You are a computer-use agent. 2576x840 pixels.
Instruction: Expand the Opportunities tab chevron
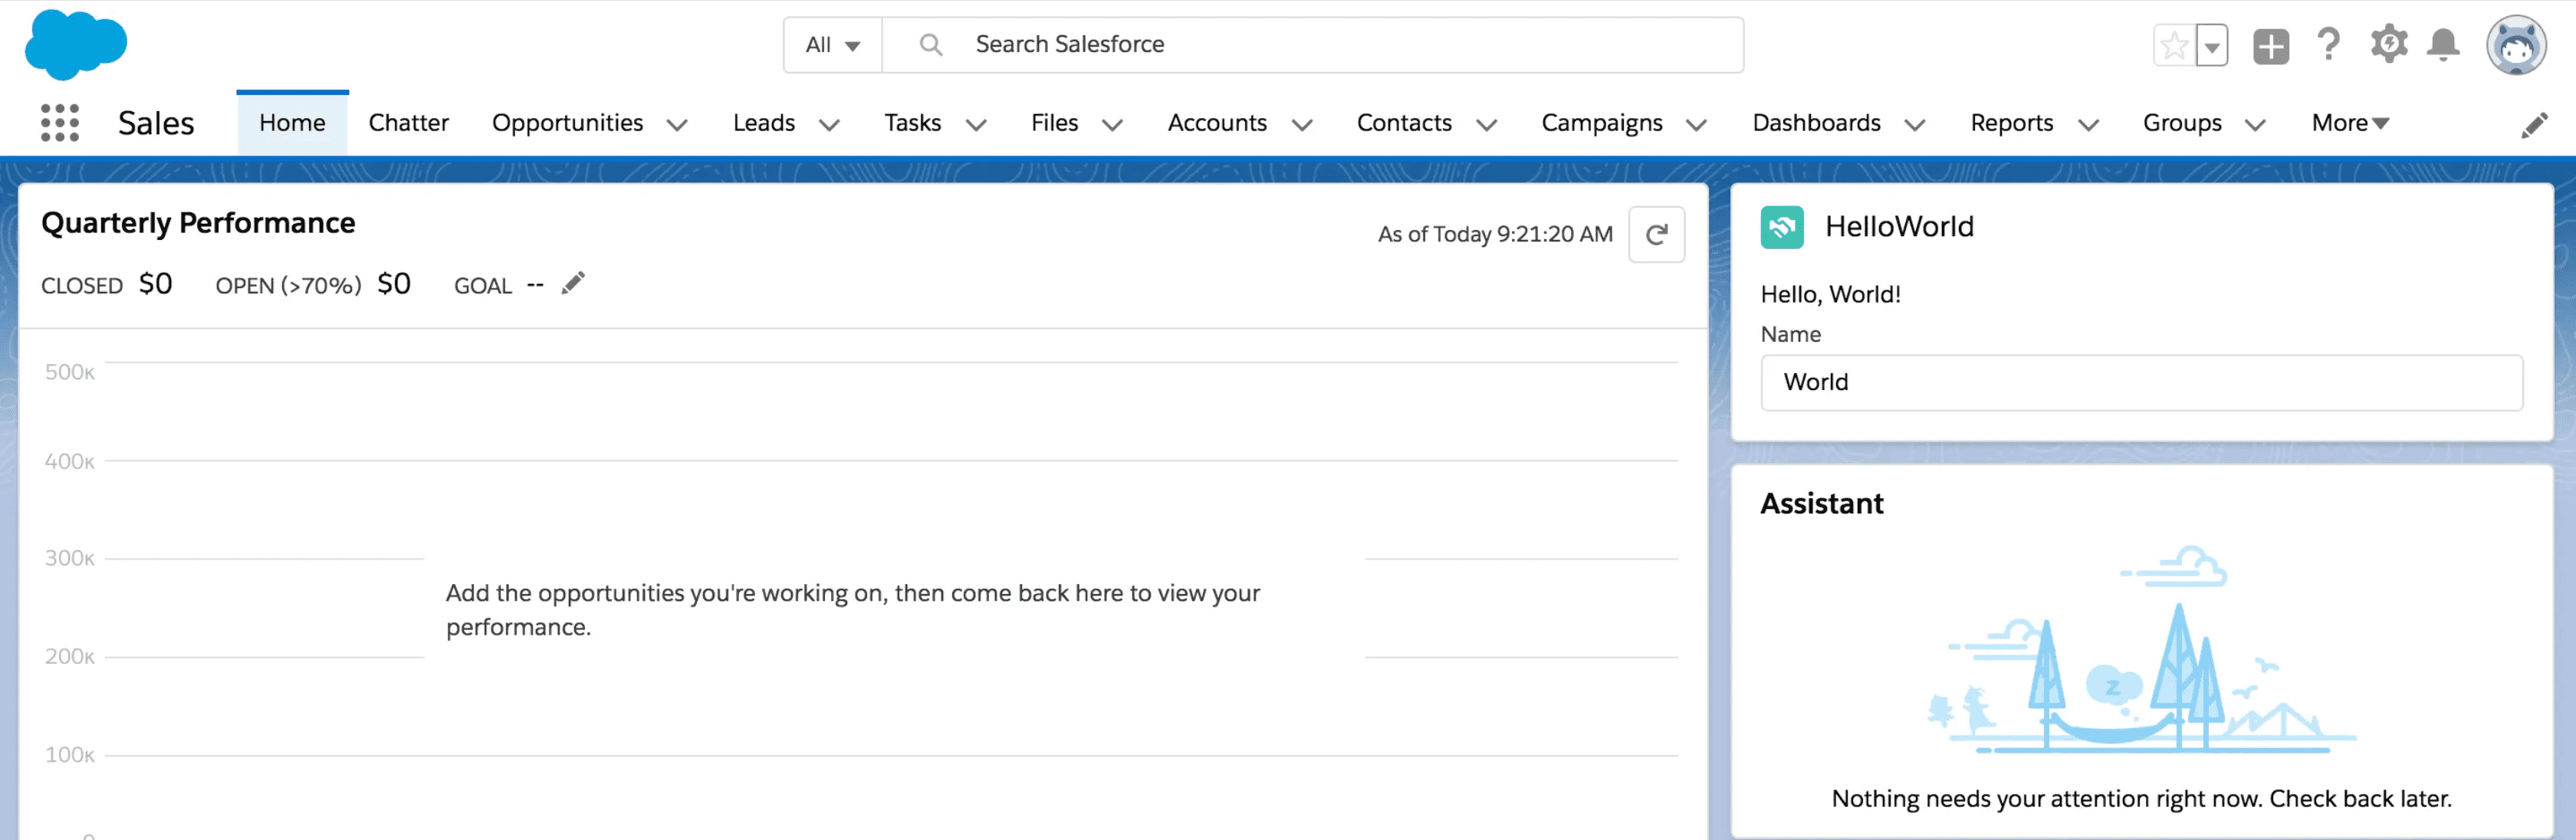tap(677, 125)
